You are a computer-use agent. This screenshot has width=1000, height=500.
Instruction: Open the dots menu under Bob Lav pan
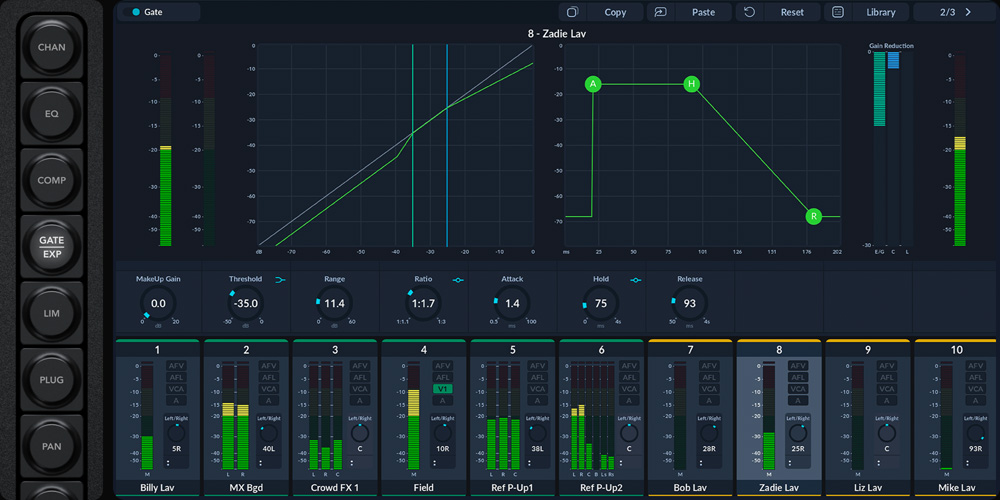(701, 463)
